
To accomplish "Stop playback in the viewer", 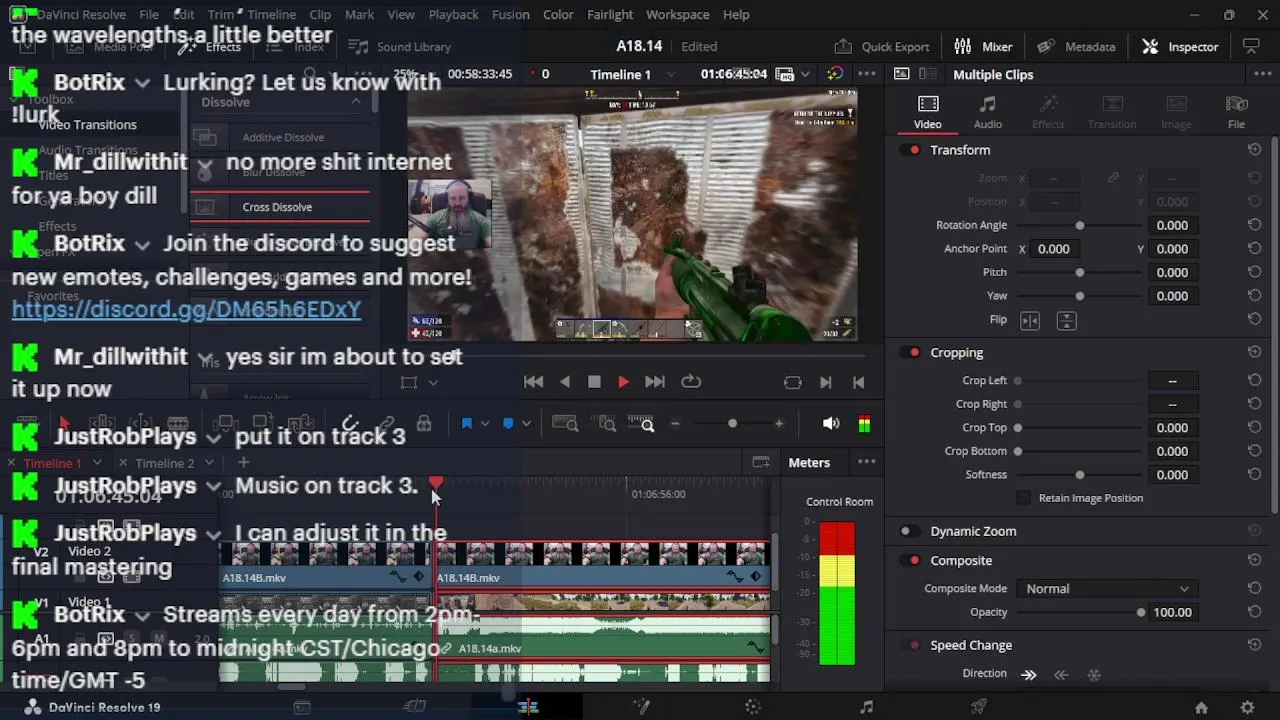I will pos(594,382).
